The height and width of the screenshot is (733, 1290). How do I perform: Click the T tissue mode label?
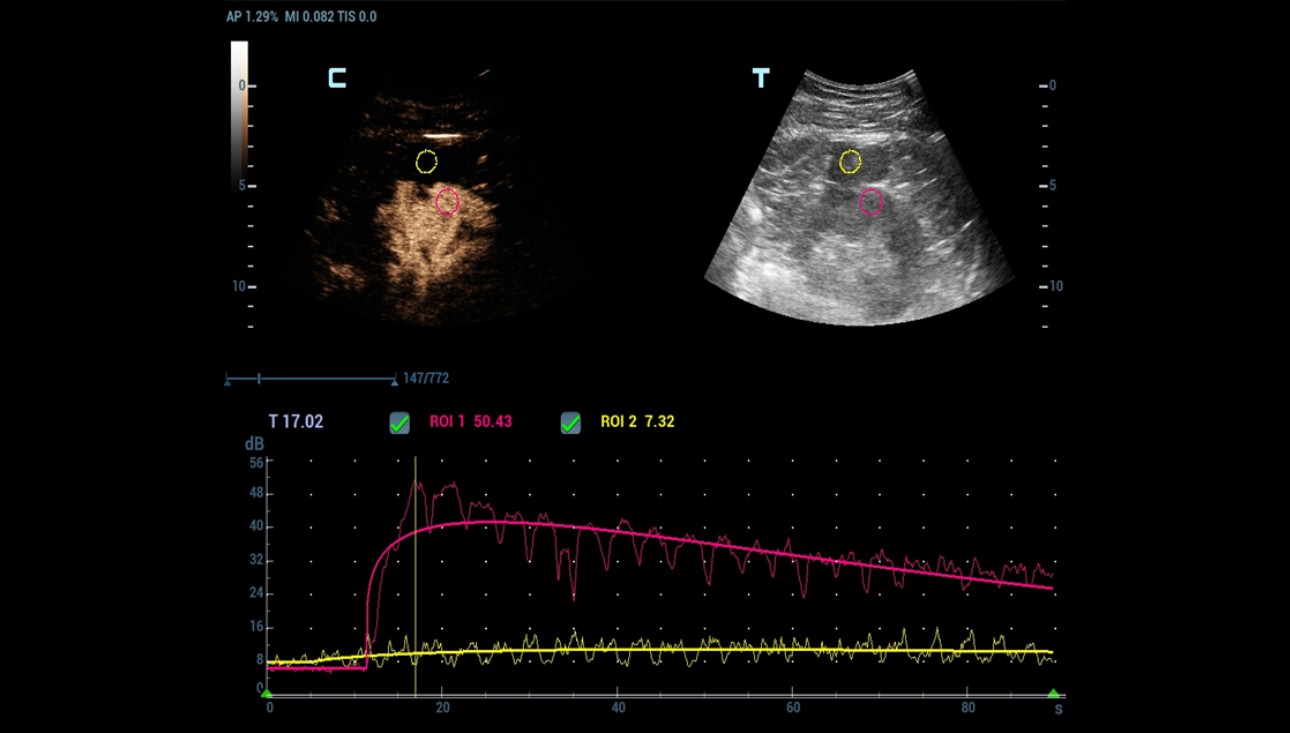760,77
